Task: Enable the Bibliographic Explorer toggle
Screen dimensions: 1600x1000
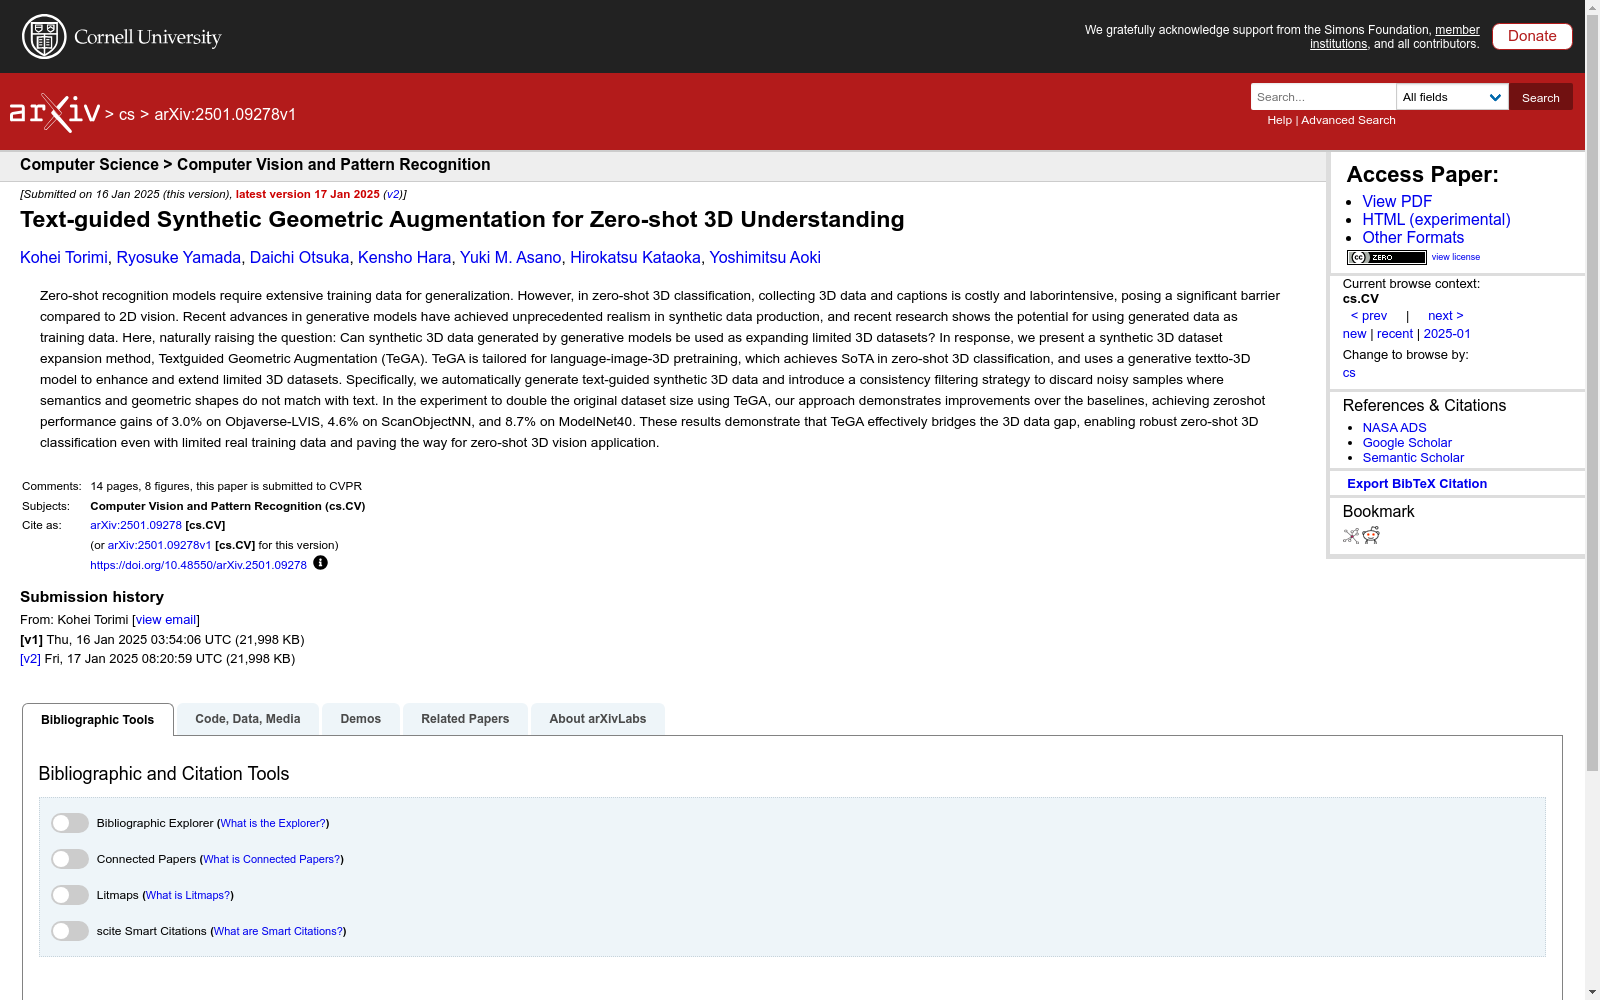Action: (x=69, y=822)
